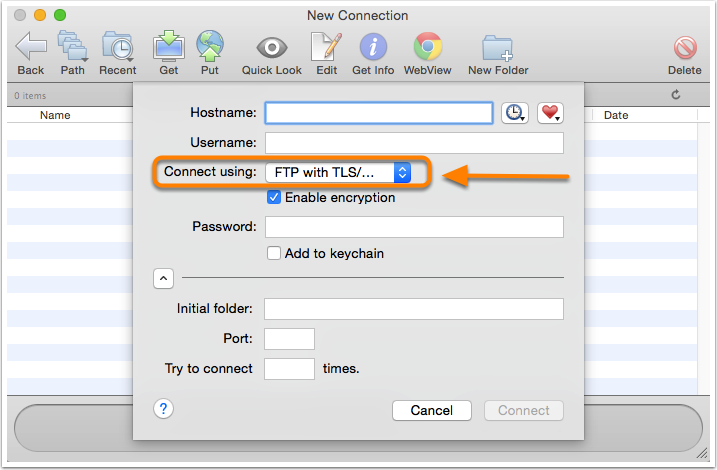Viewport: 717px width, 470px height.
Task: Click the Edit pencil icon
Action: tap(326, 46)
